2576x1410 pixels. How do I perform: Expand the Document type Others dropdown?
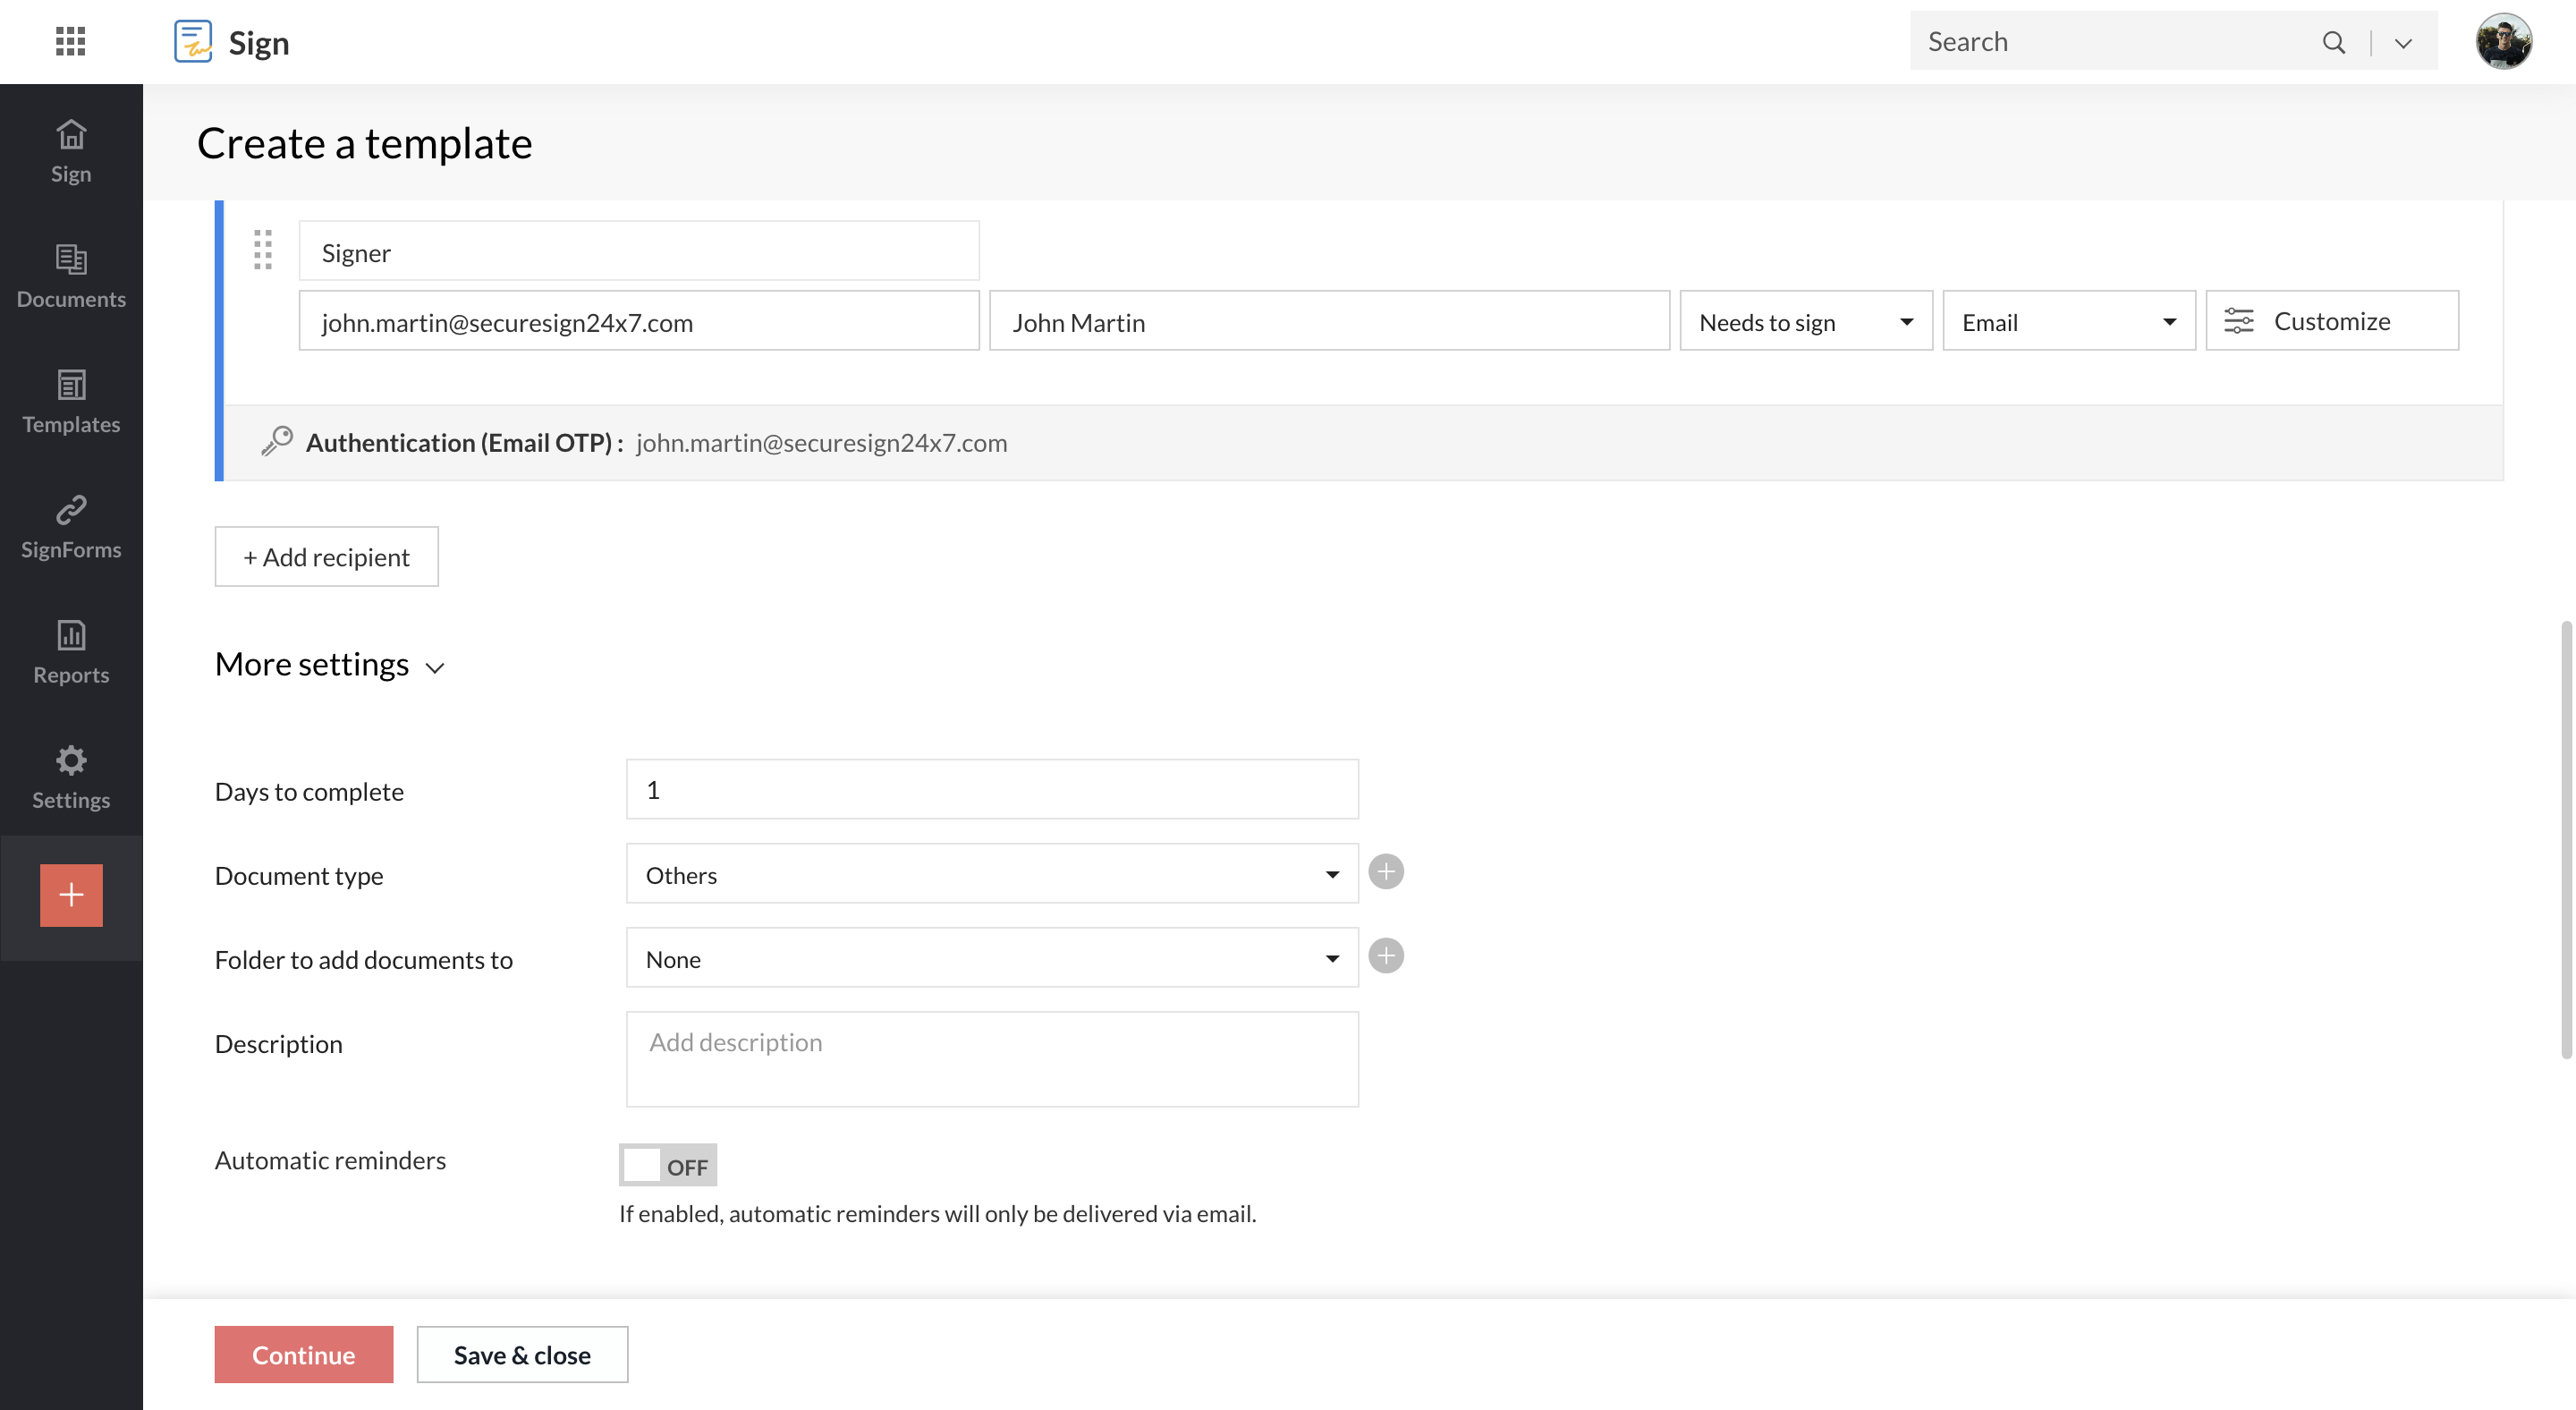pos(991,874)
